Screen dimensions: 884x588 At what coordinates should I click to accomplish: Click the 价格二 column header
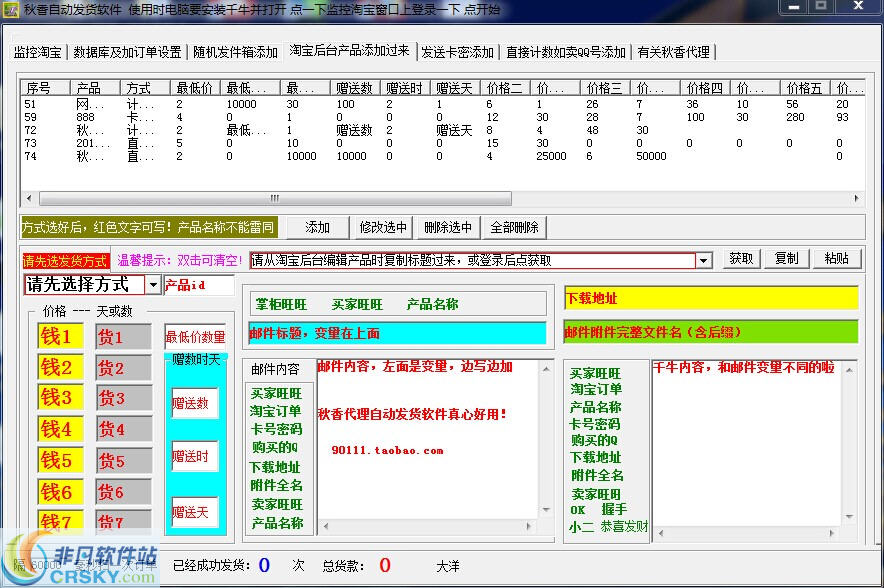(505, 88)
